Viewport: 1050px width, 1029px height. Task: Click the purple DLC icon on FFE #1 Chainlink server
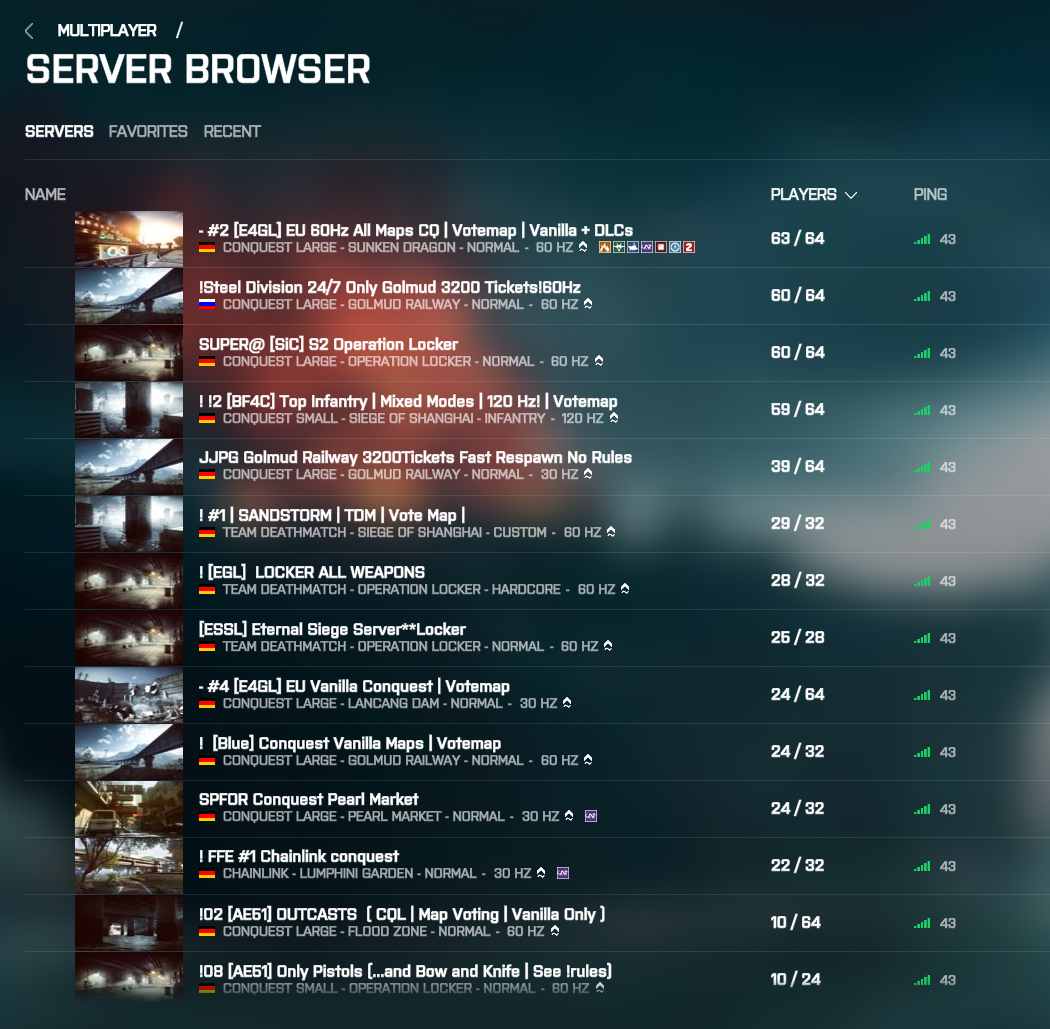pyautogui.click(x=563, y=874)
